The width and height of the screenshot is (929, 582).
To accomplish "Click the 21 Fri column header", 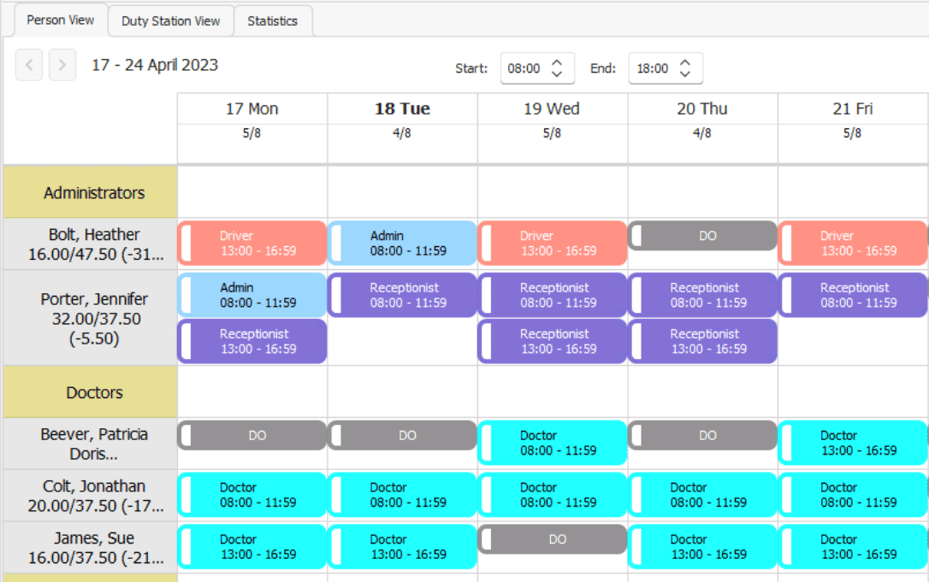I will tap(852, 109).
